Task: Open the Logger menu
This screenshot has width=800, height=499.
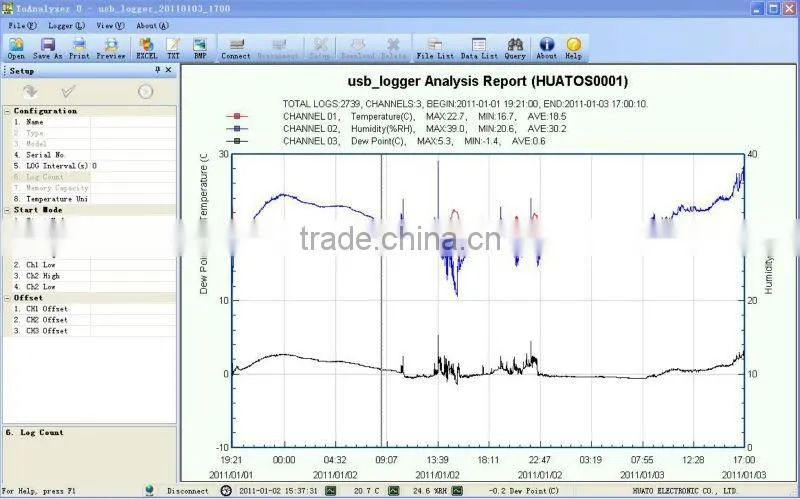Action: coord(66,26)
